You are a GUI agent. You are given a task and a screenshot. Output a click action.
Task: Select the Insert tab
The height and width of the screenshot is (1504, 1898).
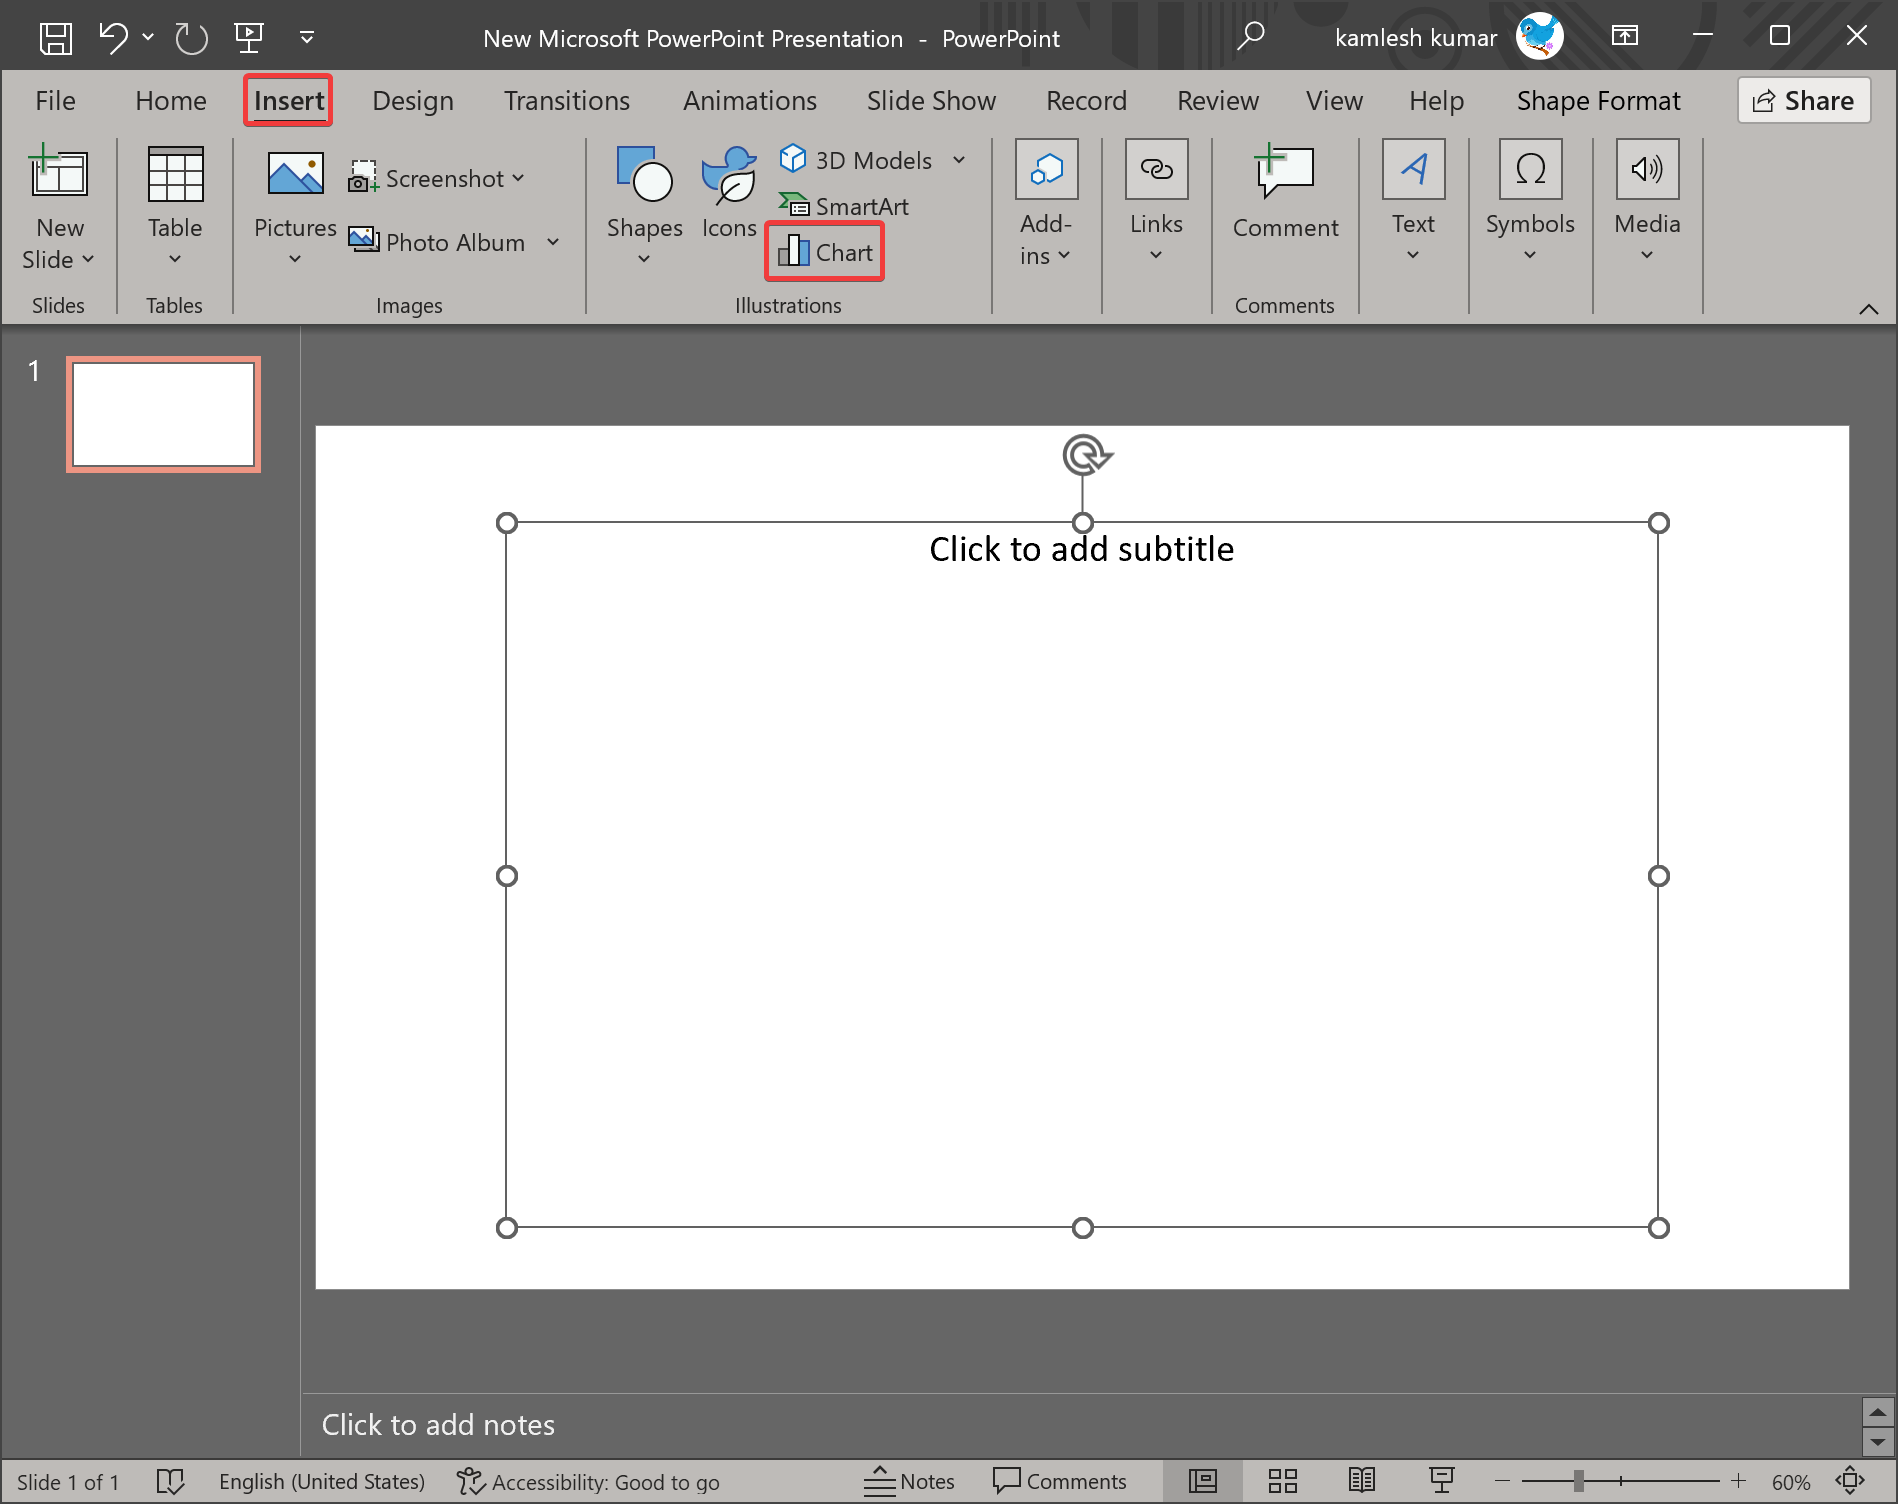289,101
